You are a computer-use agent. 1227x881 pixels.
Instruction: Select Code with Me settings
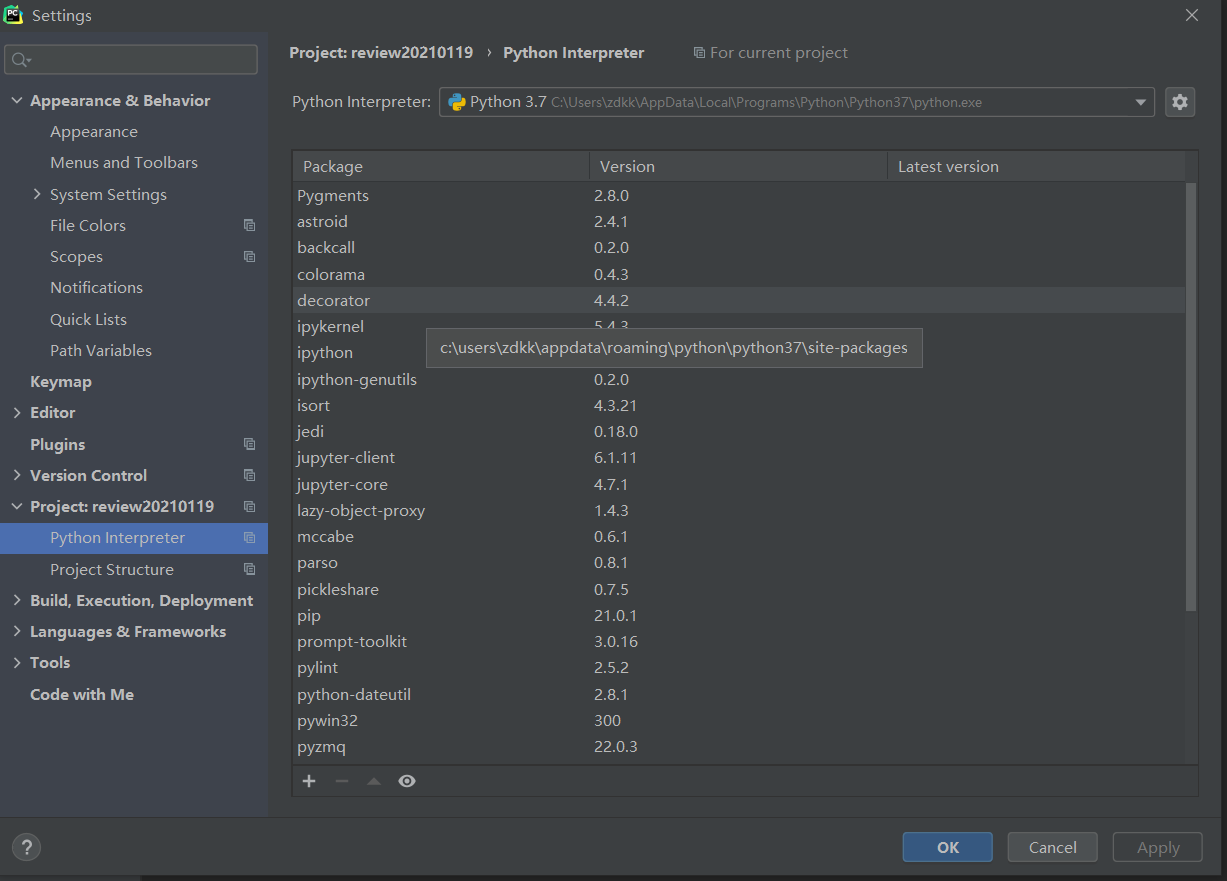coord(82,695)
